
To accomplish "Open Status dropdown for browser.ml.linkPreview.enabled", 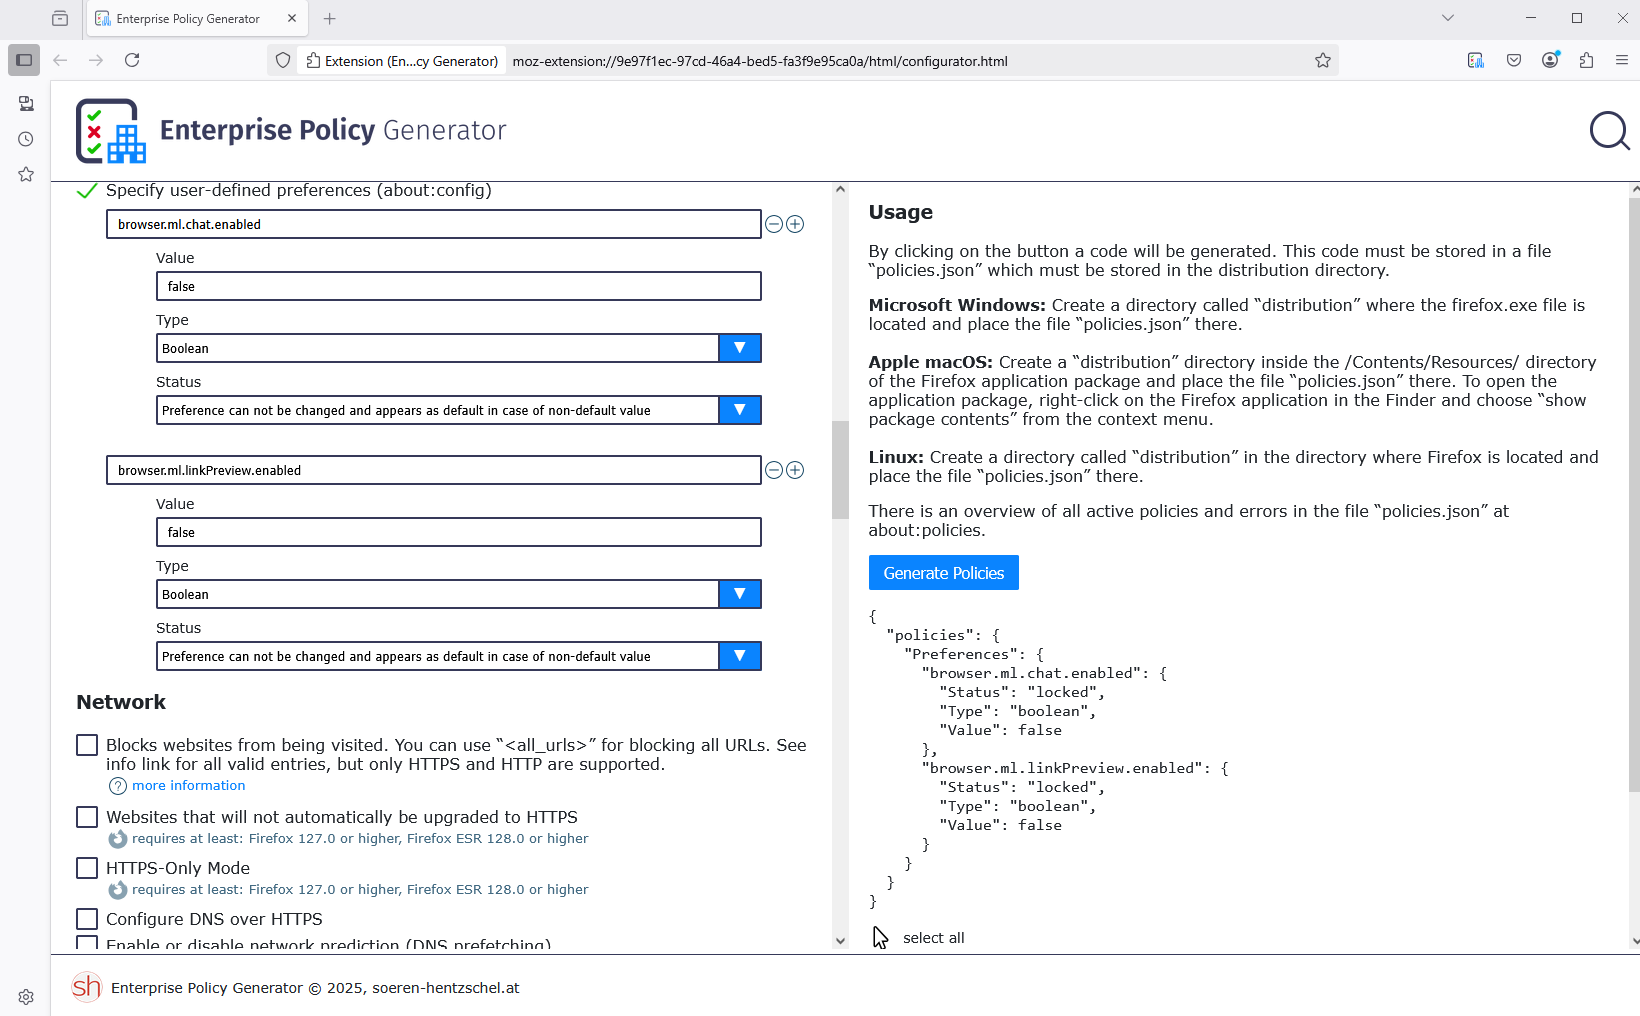I will (x=459, y=656).
